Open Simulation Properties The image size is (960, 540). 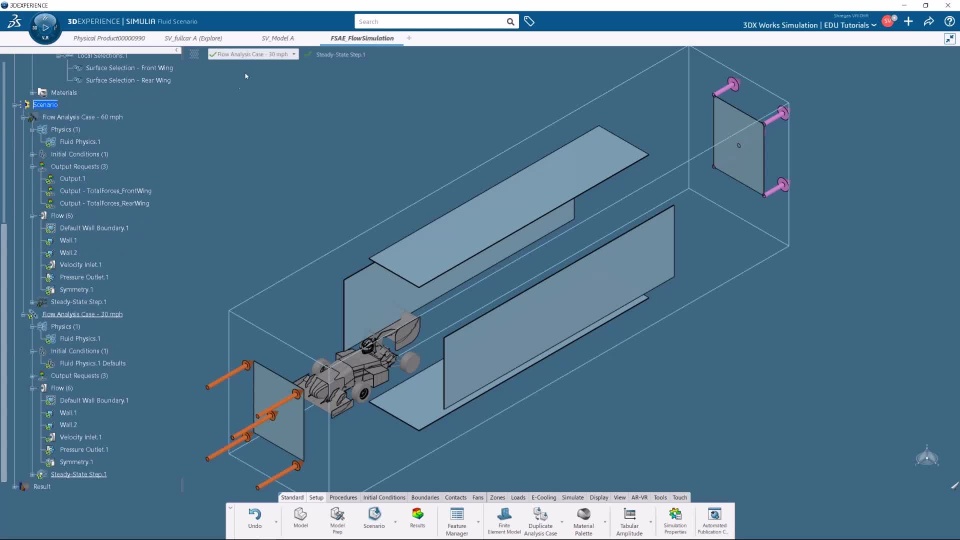675,521
